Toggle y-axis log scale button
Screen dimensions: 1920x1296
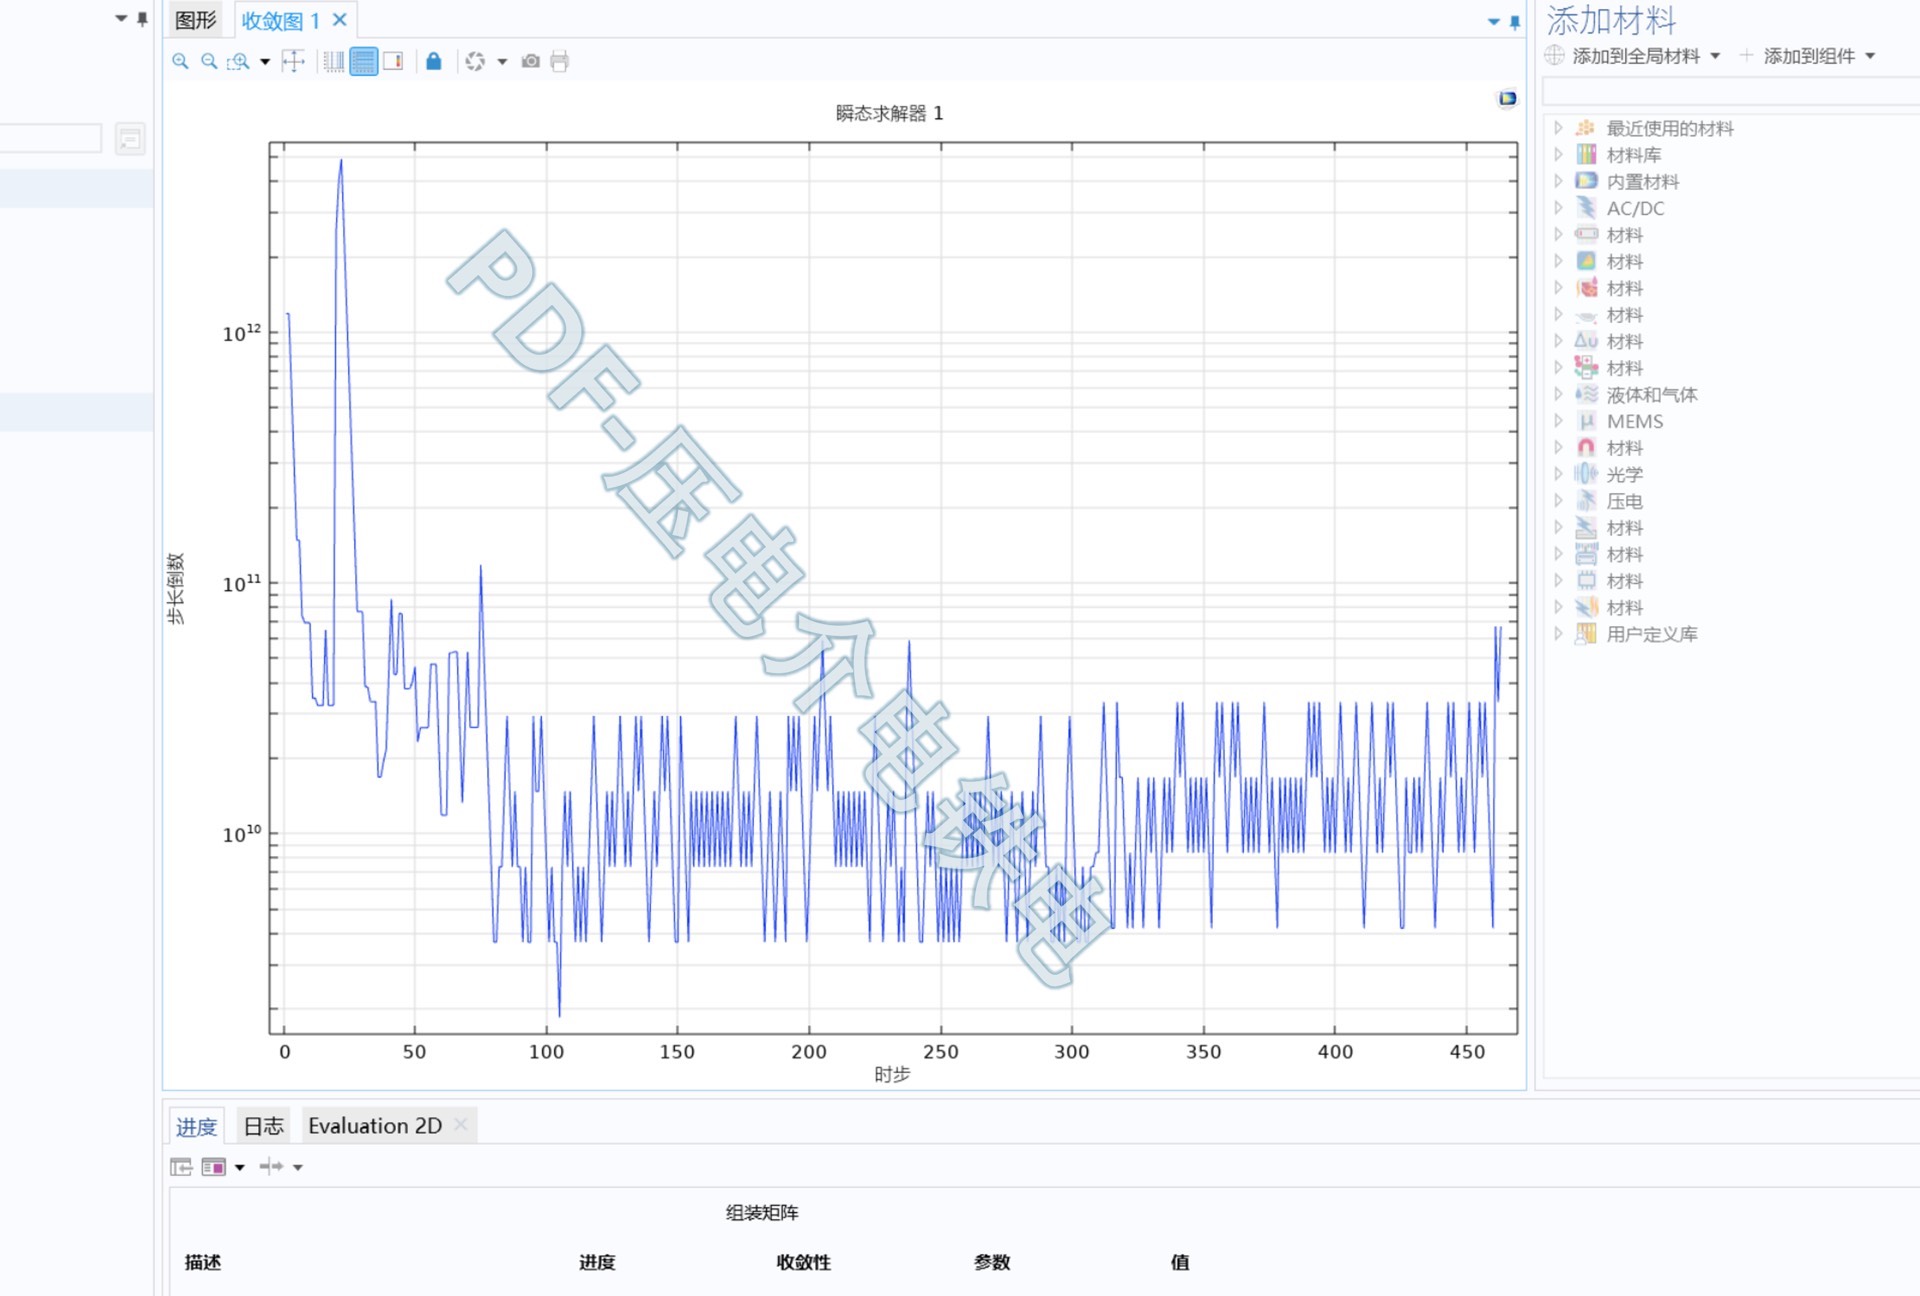pyautogui.click(x=364, y=62)
